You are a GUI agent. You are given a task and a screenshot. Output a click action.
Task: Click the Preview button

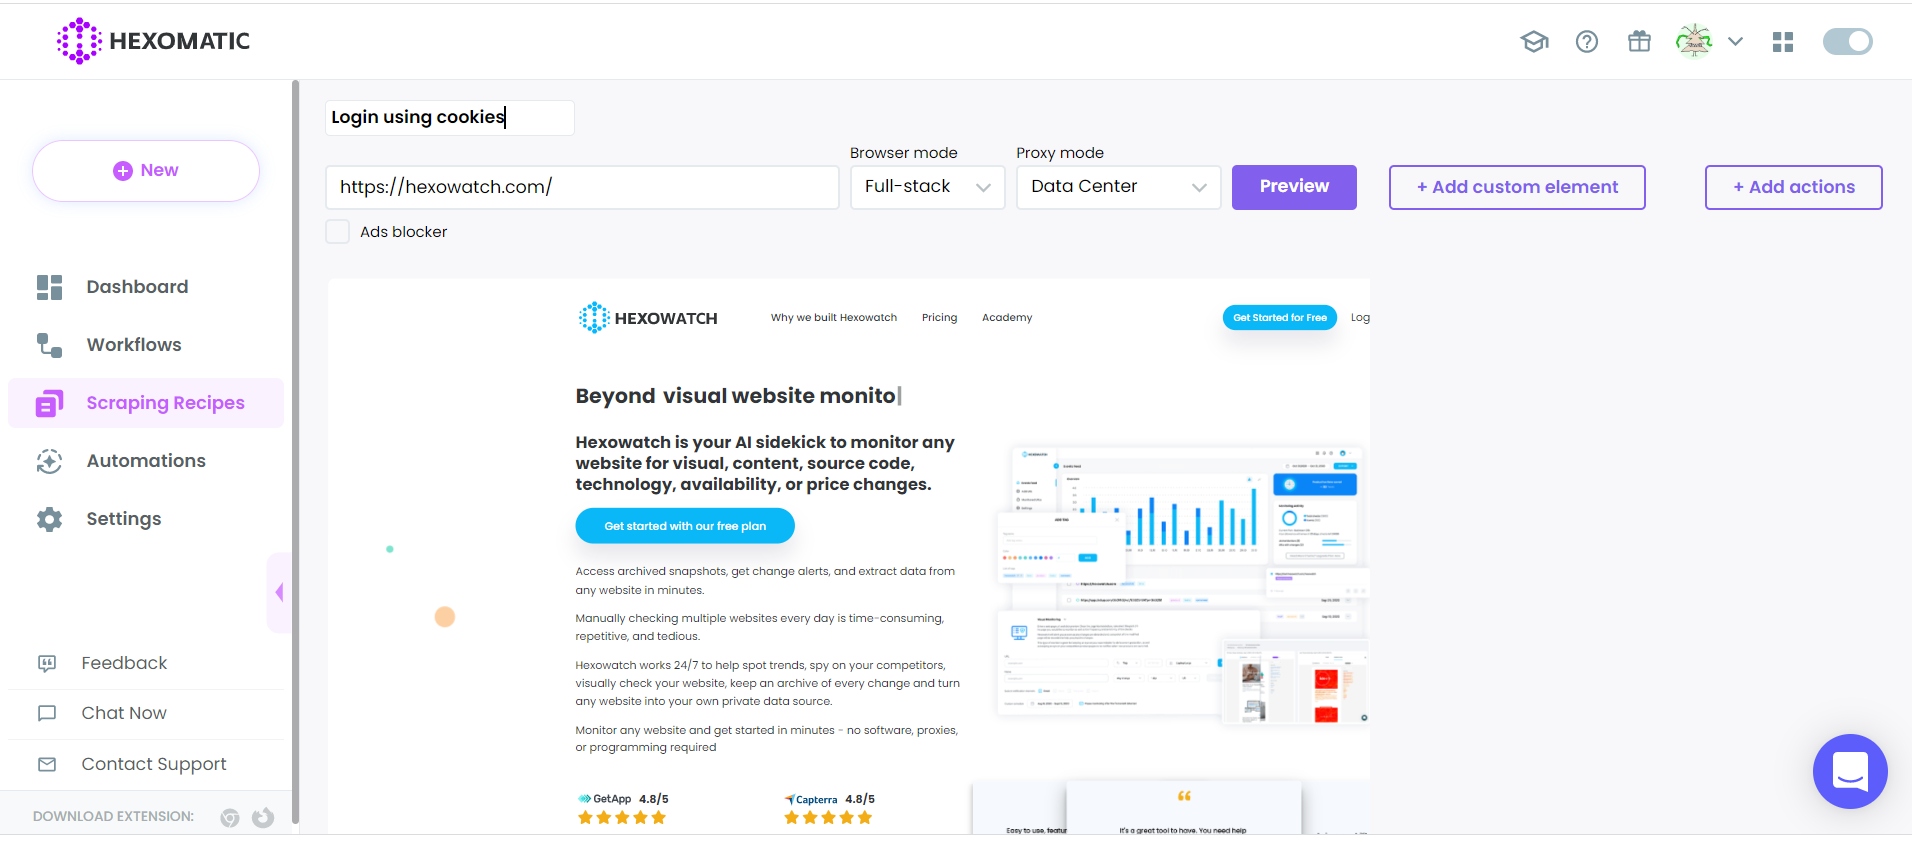tap(1294, 187)
